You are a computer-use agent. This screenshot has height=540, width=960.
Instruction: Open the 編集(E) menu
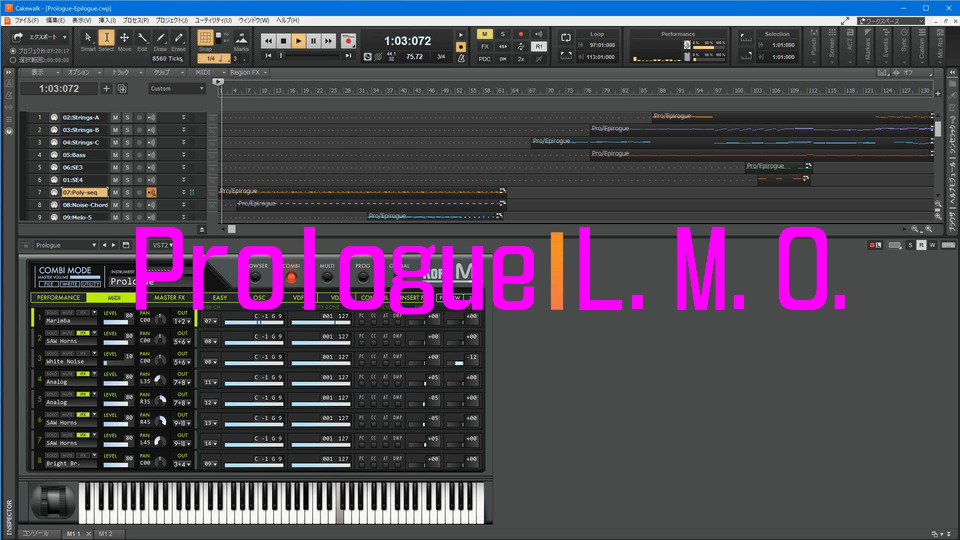pos(55,21)
